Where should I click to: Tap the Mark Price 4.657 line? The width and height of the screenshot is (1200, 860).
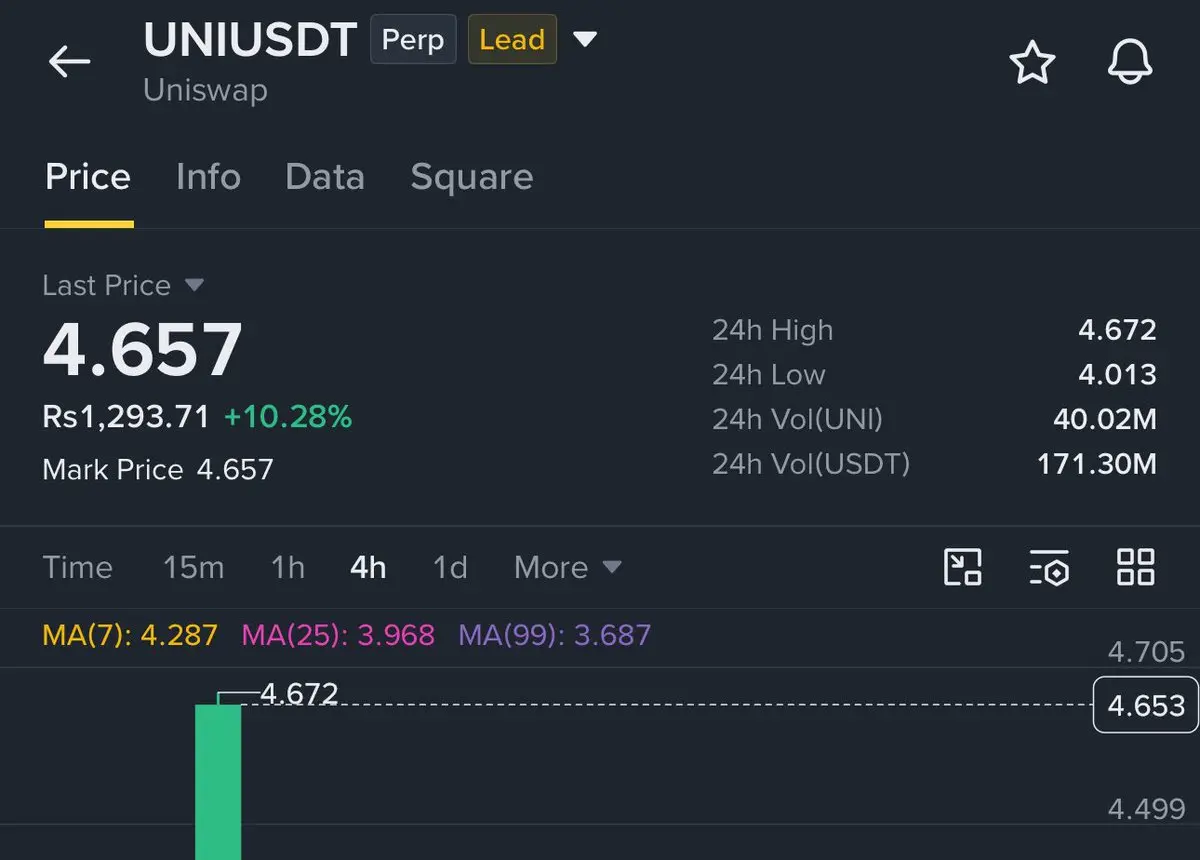click(158, 470)
